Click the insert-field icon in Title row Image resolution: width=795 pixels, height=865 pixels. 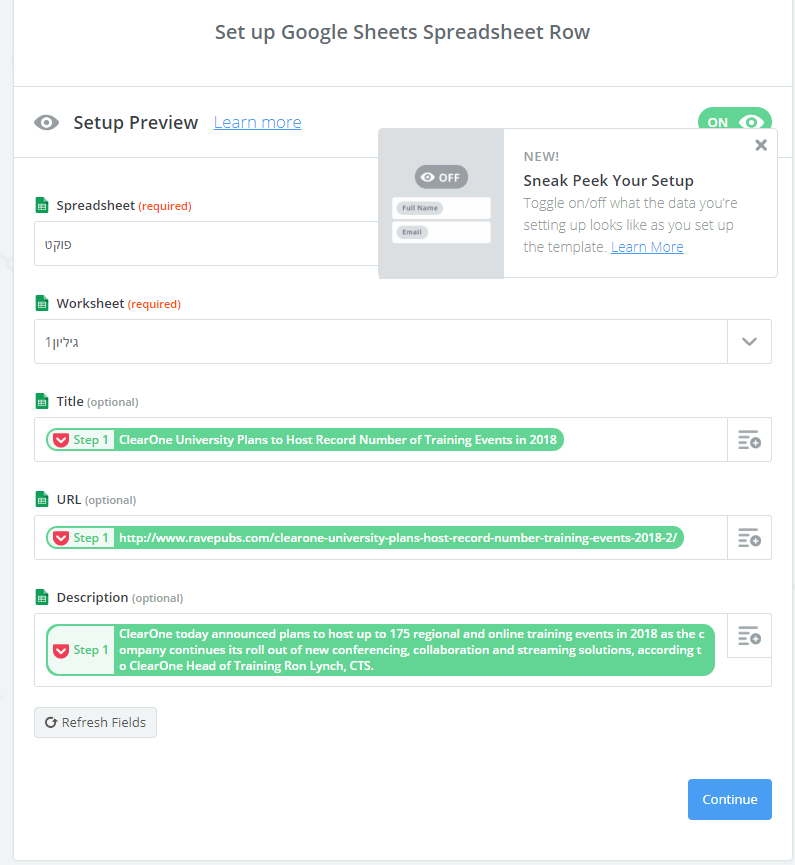(749, 440)
